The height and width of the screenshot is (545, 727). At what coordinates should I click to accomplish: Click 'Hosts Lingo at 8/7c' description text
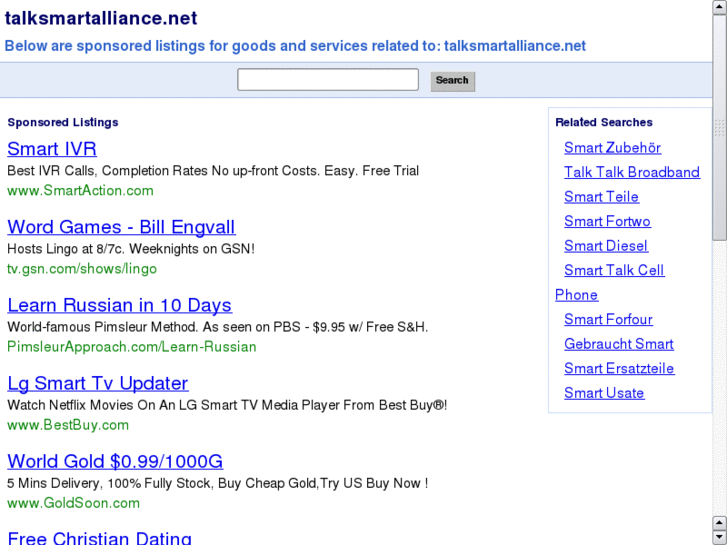coord(131,249)
